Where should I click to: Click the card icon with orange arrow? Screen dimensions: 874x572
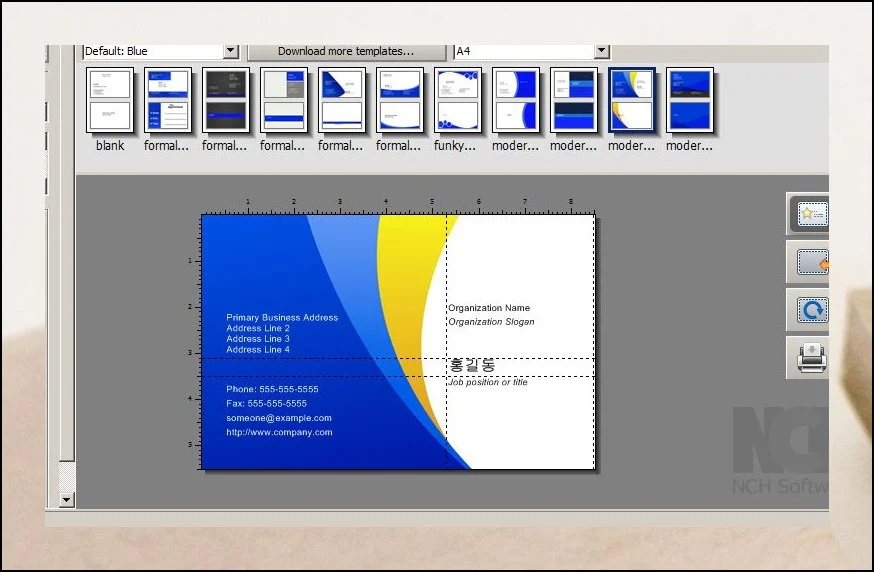pyautogui.click(x=810, y=263)
